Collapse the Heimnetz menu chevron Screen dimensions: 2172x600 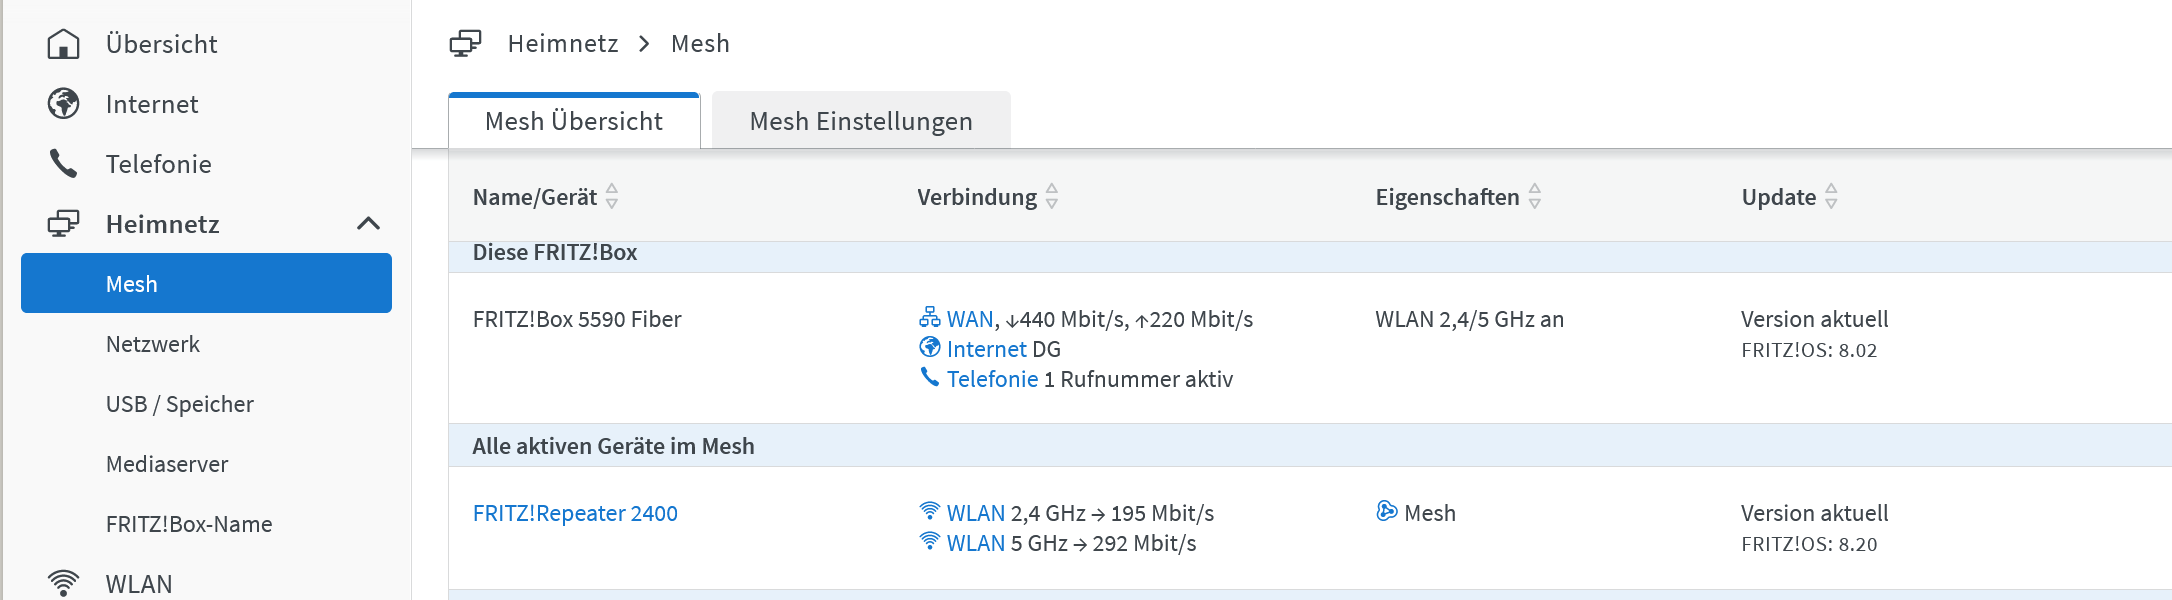click(x=368, y=224)
